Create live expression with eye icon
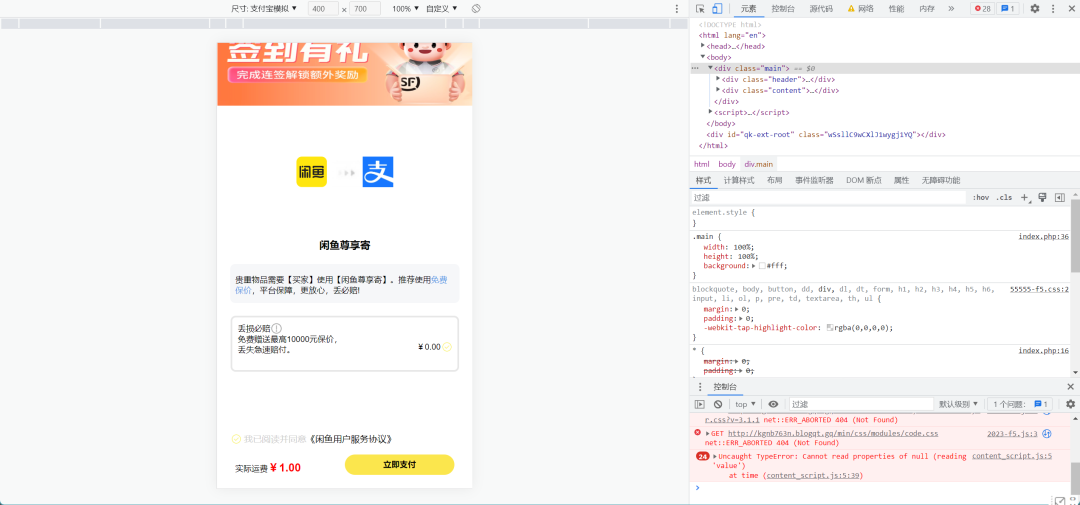 click(x=773, y=404)
